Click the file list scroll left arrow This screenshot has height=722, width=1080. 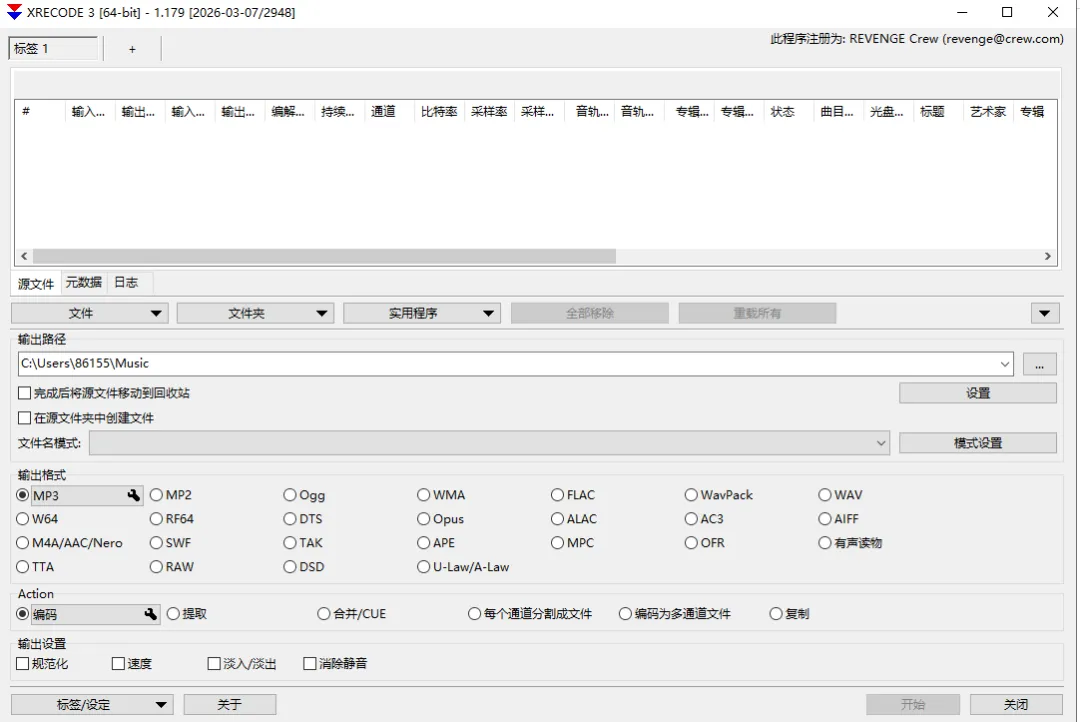(24, 256)
